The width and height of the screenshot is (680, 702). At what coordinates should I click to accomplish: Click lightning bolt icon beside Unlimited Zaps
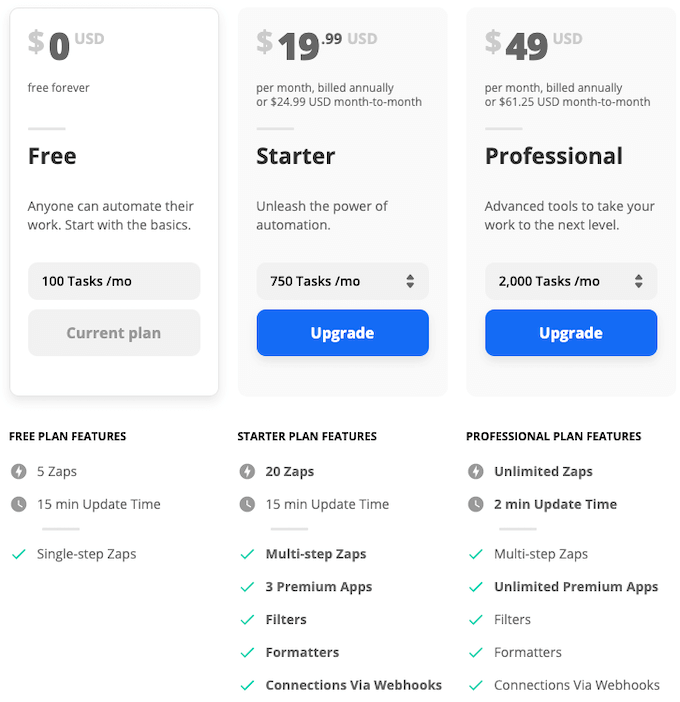[475, 472]
